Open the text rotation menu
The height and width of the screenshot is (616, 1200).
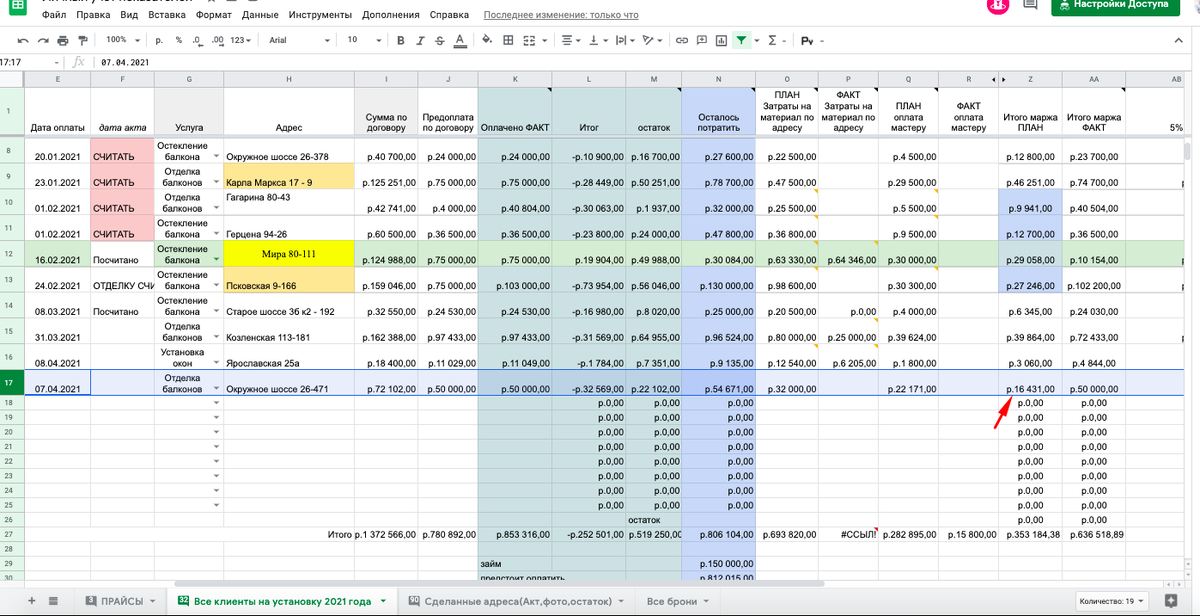pos(652,40)
